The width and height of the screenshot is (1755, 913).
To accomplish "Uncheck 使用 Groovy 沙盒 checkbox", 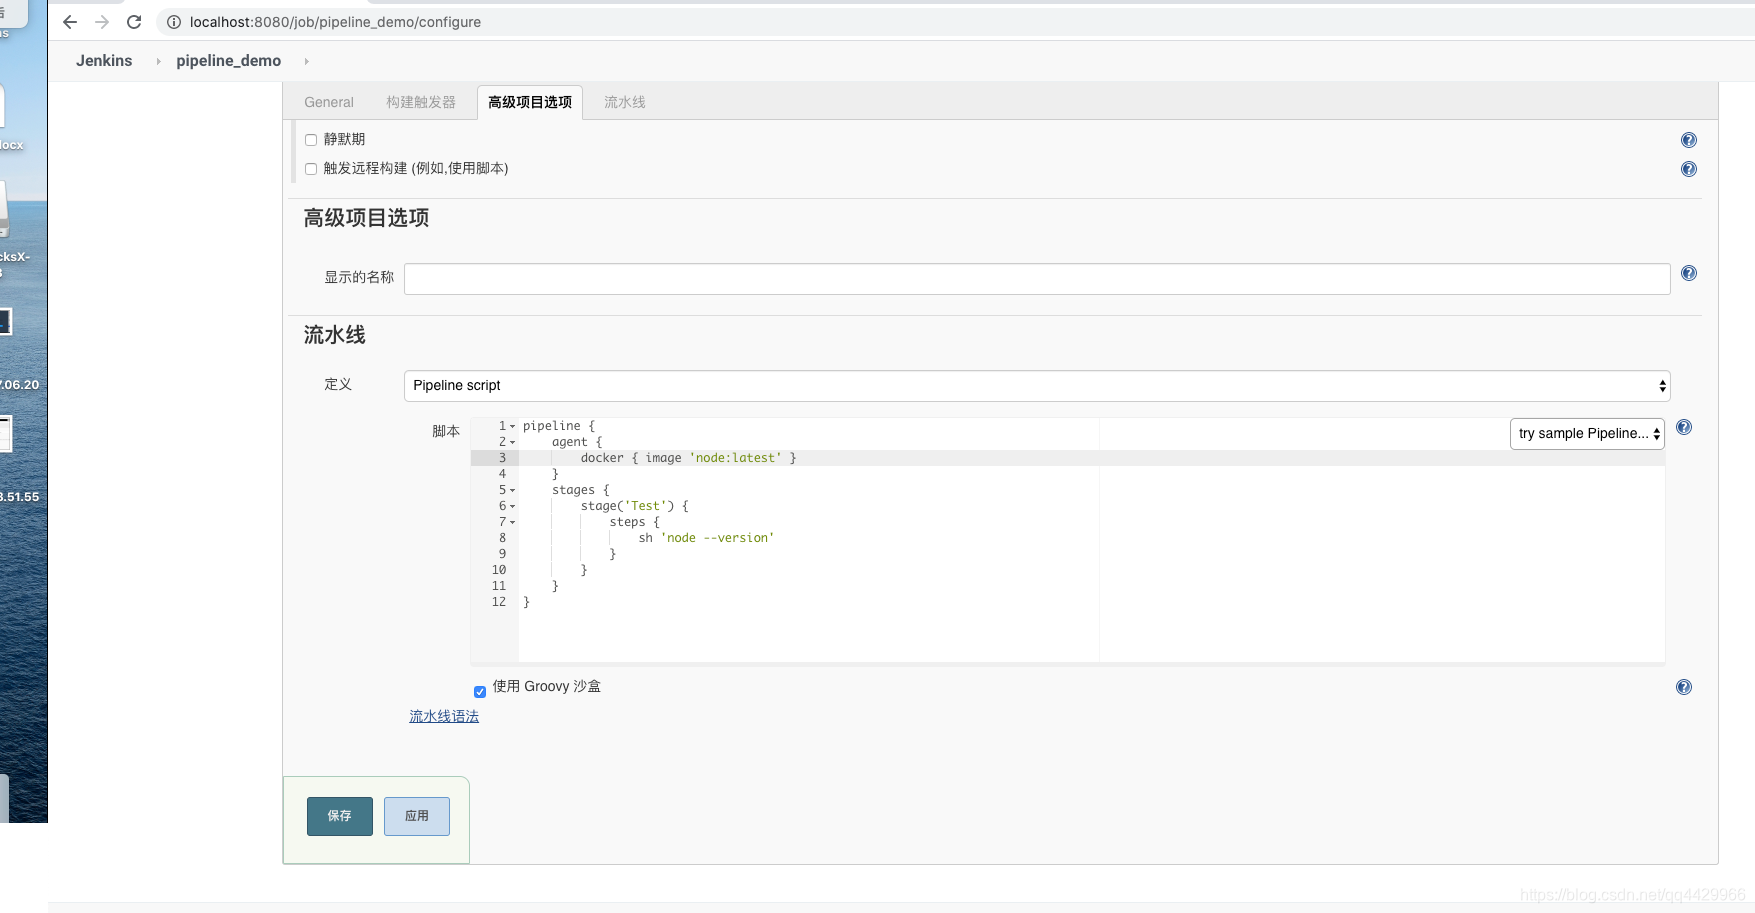I will pyautogui.click(x=480, y=691).
